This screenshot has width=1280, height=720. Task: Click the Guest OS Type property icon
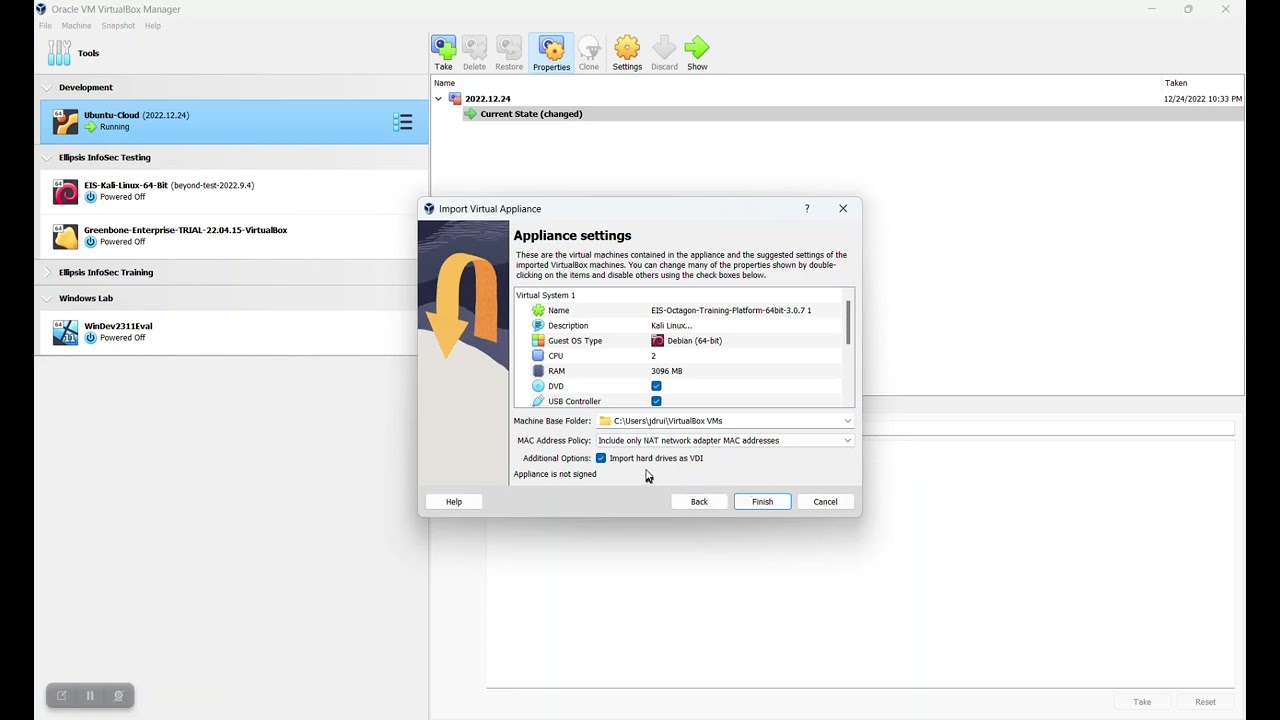point(538,340)
